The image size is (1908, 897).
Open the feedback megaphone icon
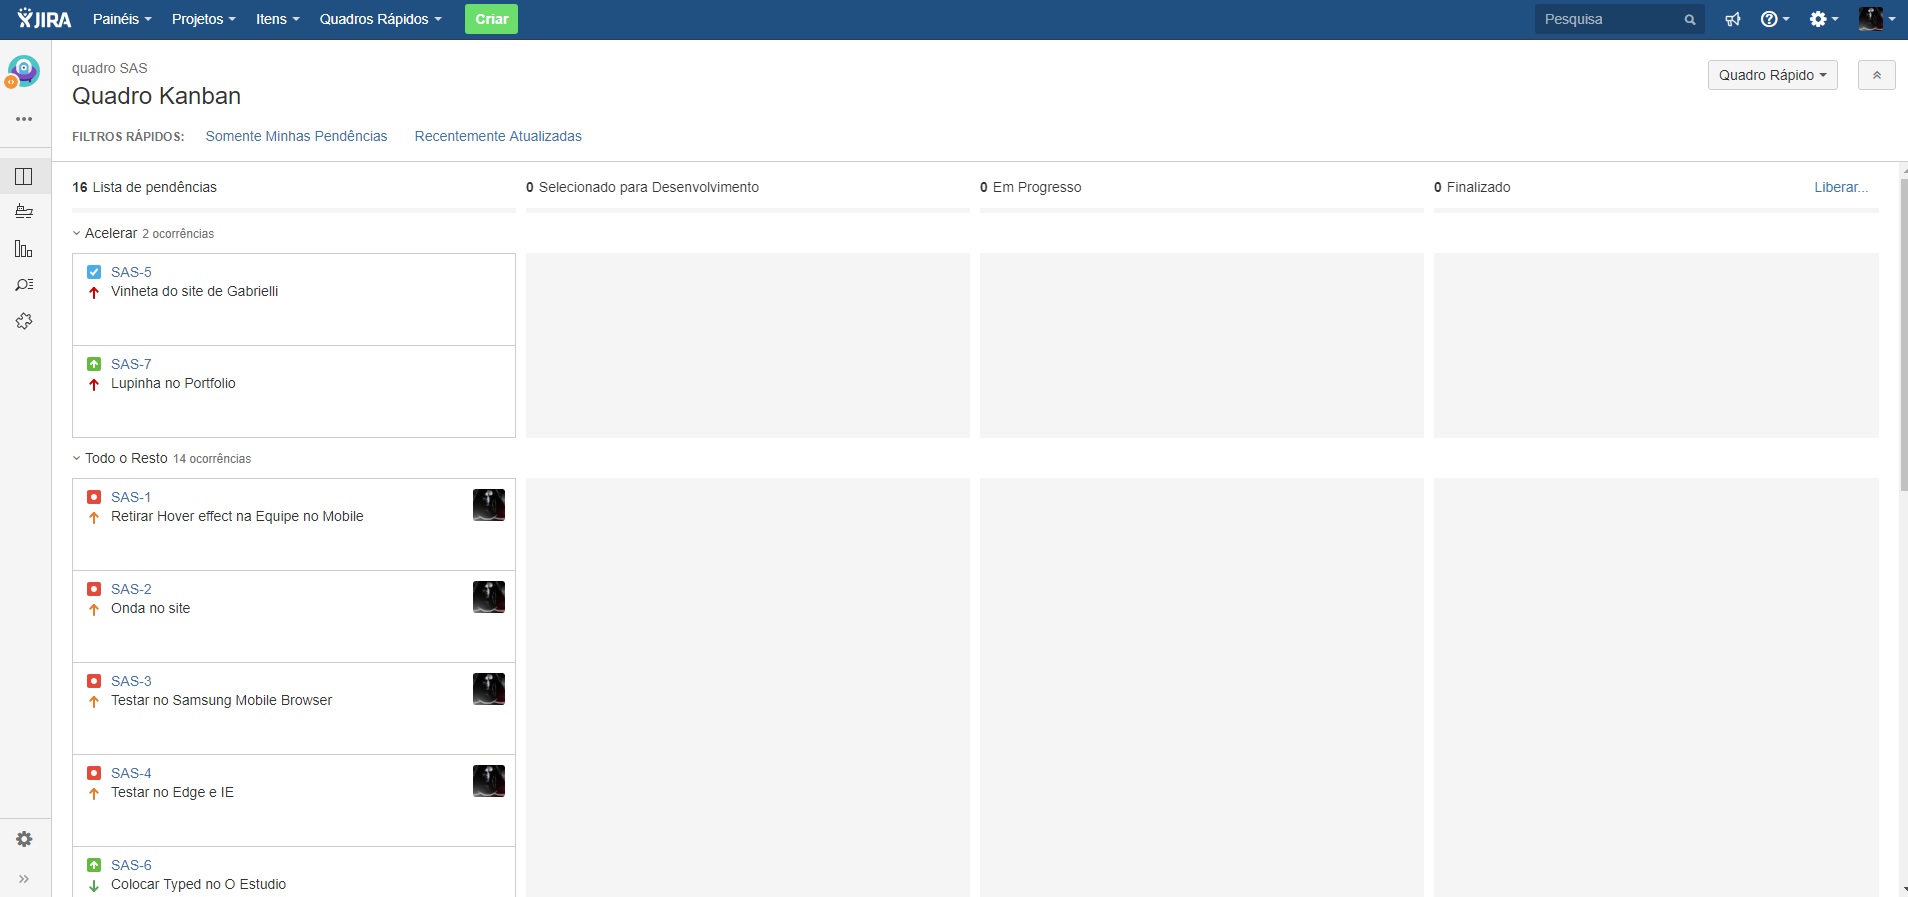(x=1733, y=19)
